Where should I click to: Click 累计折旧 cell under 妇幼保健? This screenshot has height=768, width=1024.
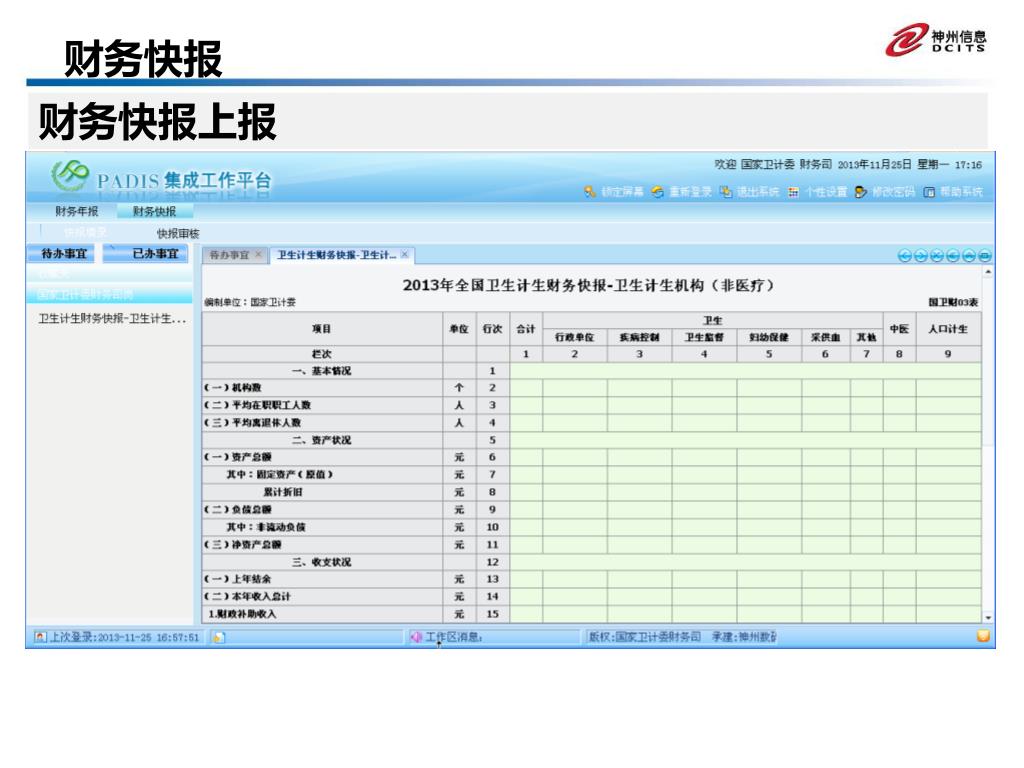(x=769, y=492)
